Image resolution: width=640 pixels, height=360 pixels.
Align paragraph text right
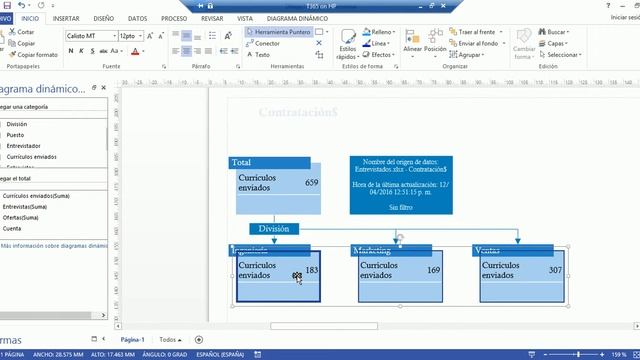[198, 51]
